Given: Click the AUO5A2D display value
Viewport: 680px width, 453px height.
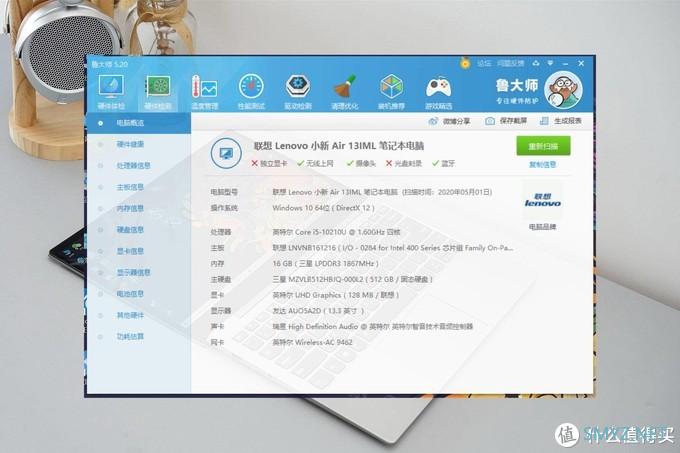Looking at the screenshot, I should (x=318, y=311).
